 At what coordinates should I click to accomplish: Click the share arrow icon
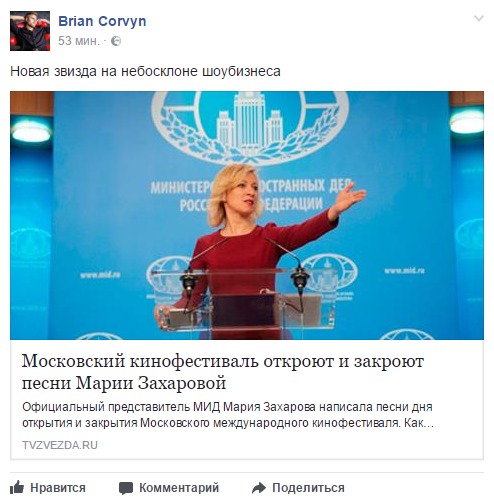point(259,488)
